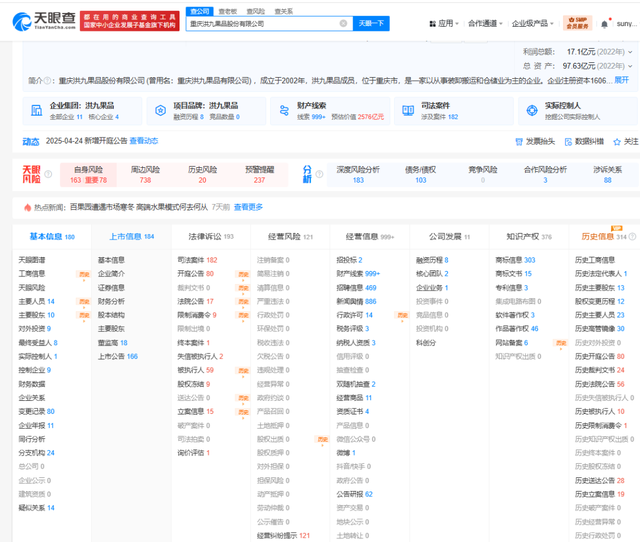This screenshot has width=640, height=542.
Task: Open the 应用 dropdown menu
Action: [x=447, y=23]
